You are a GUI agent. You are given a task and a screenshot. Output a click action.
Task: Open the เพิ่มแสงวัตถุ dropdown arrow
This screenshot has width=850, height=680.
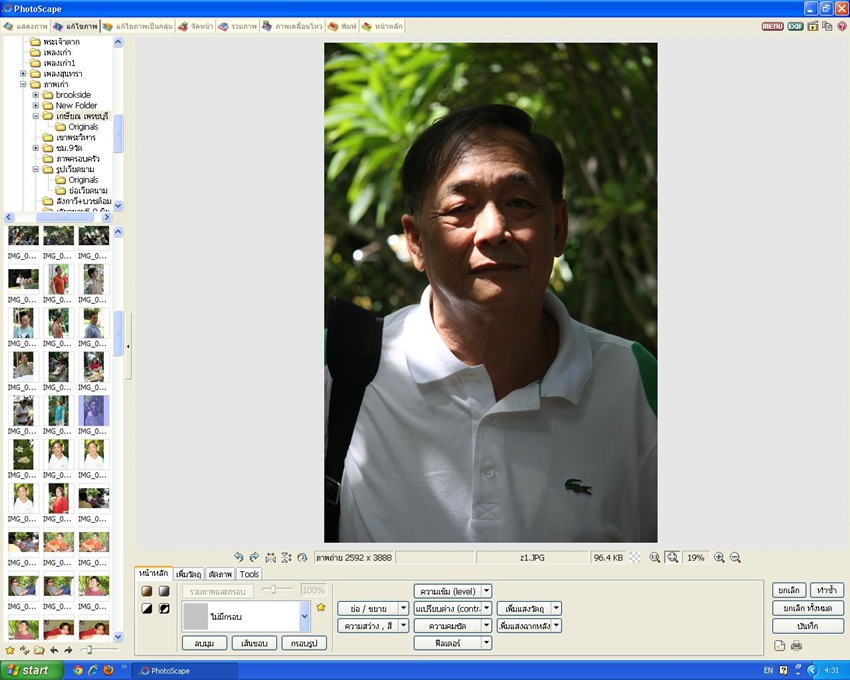click(557, 608)
